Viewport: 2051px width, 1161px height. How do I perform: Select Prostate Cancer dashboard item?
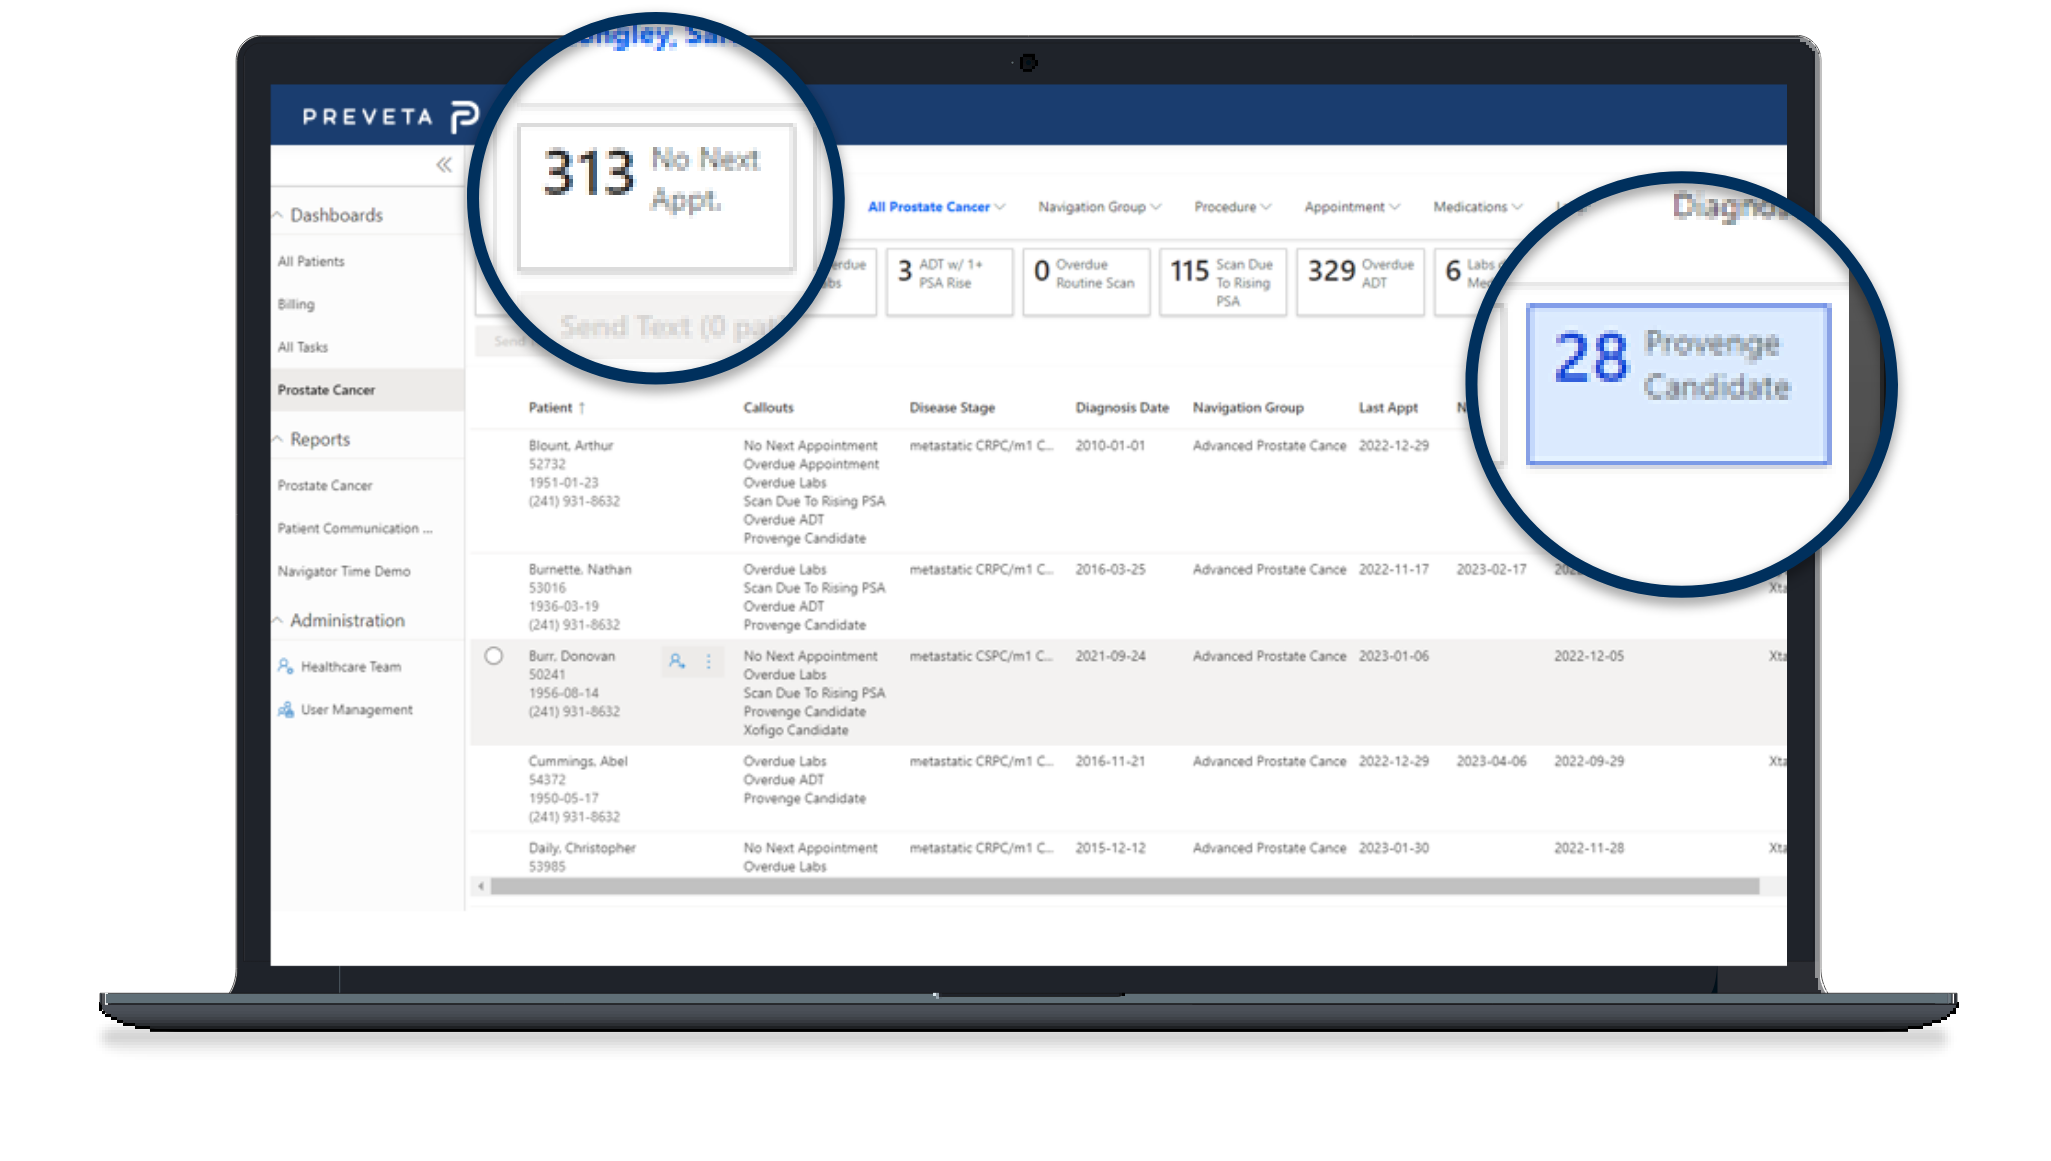click(367, 390)
